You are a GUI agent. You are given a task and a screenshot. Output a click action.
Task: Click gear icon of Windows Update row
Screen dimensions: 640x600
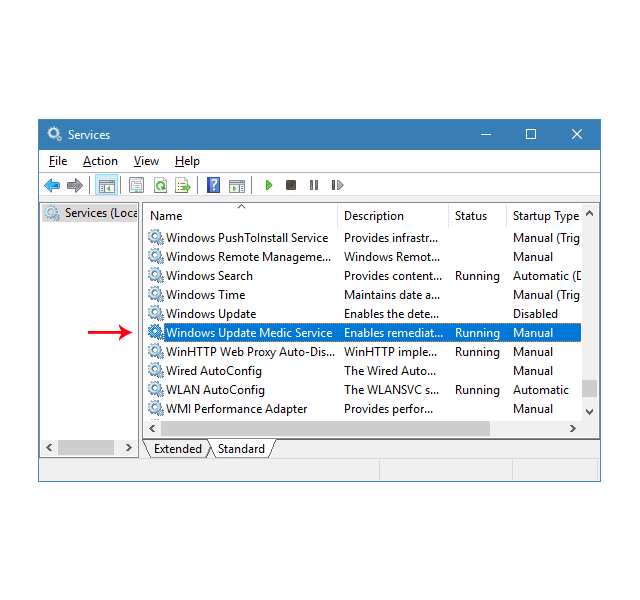pos(156,313)
